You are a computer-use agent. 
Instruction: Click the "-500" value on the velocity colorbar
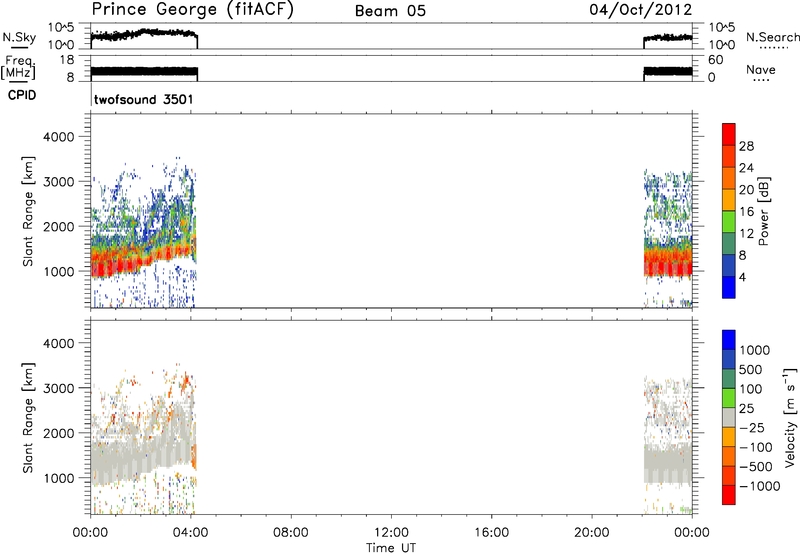756,466
